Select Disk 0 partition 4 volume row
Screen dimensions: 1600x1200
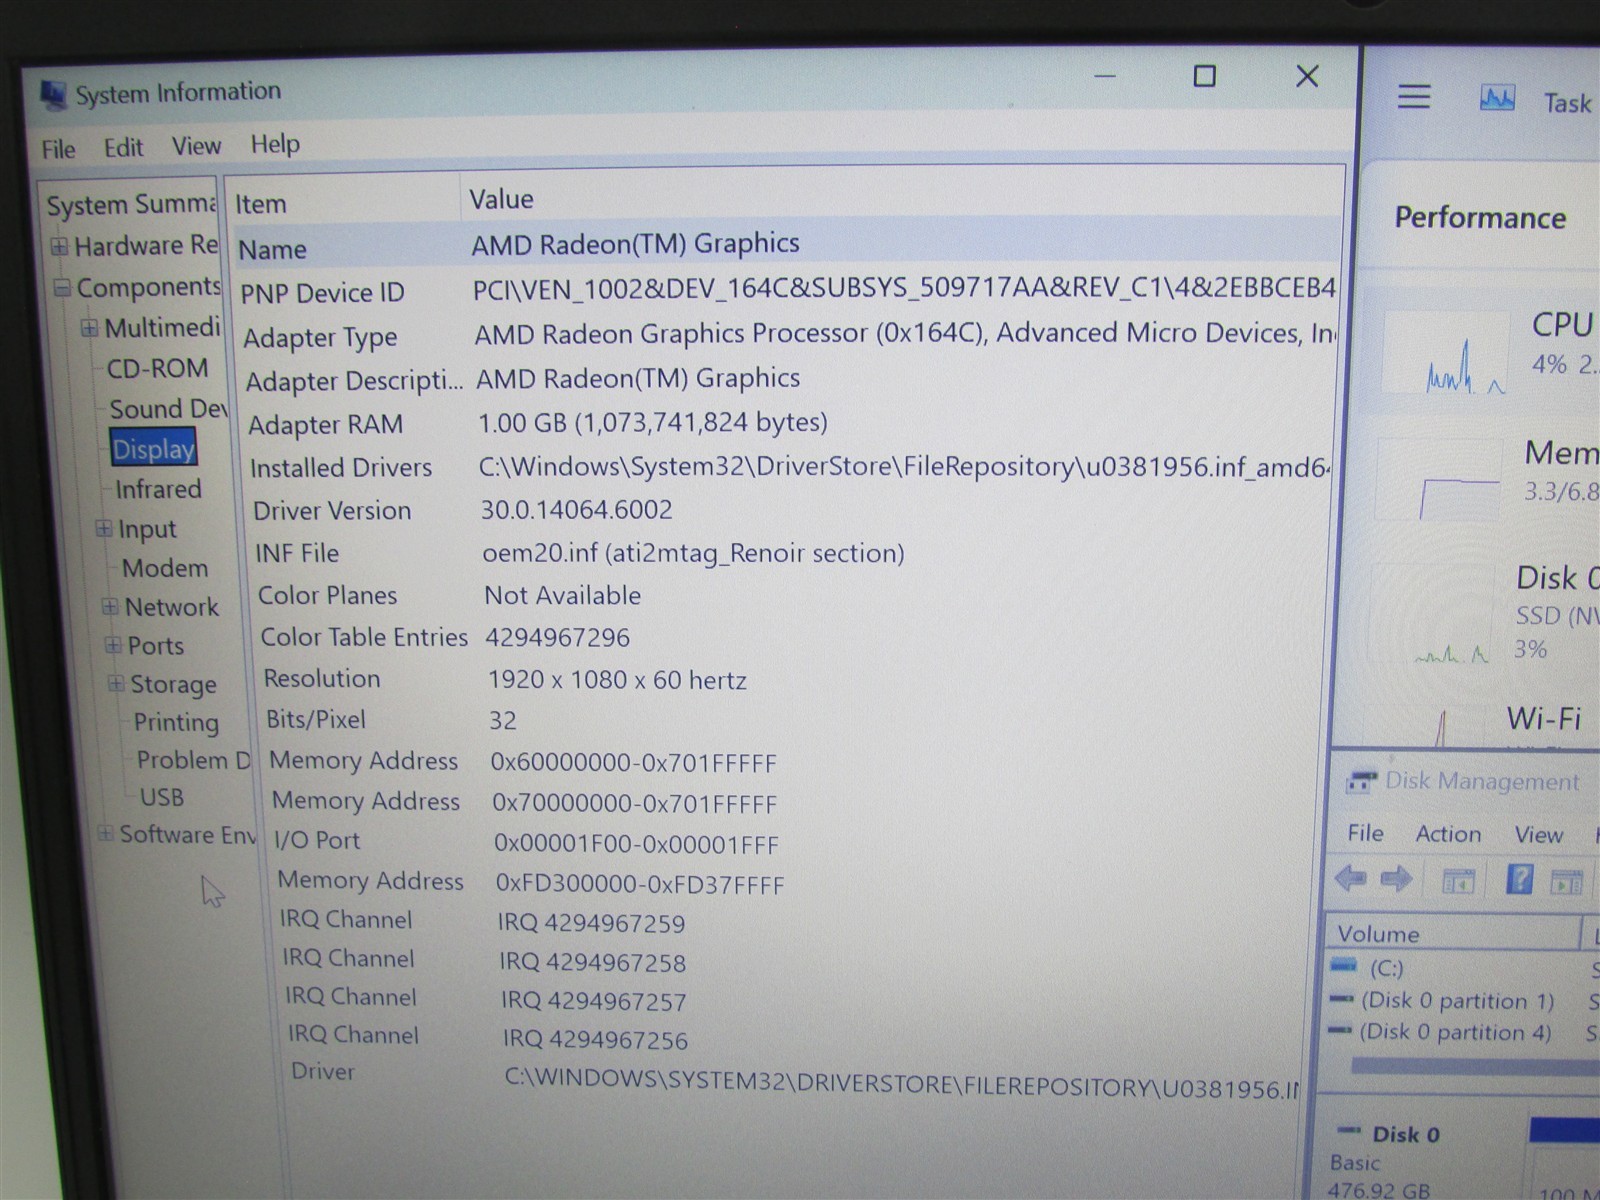1440,1032
